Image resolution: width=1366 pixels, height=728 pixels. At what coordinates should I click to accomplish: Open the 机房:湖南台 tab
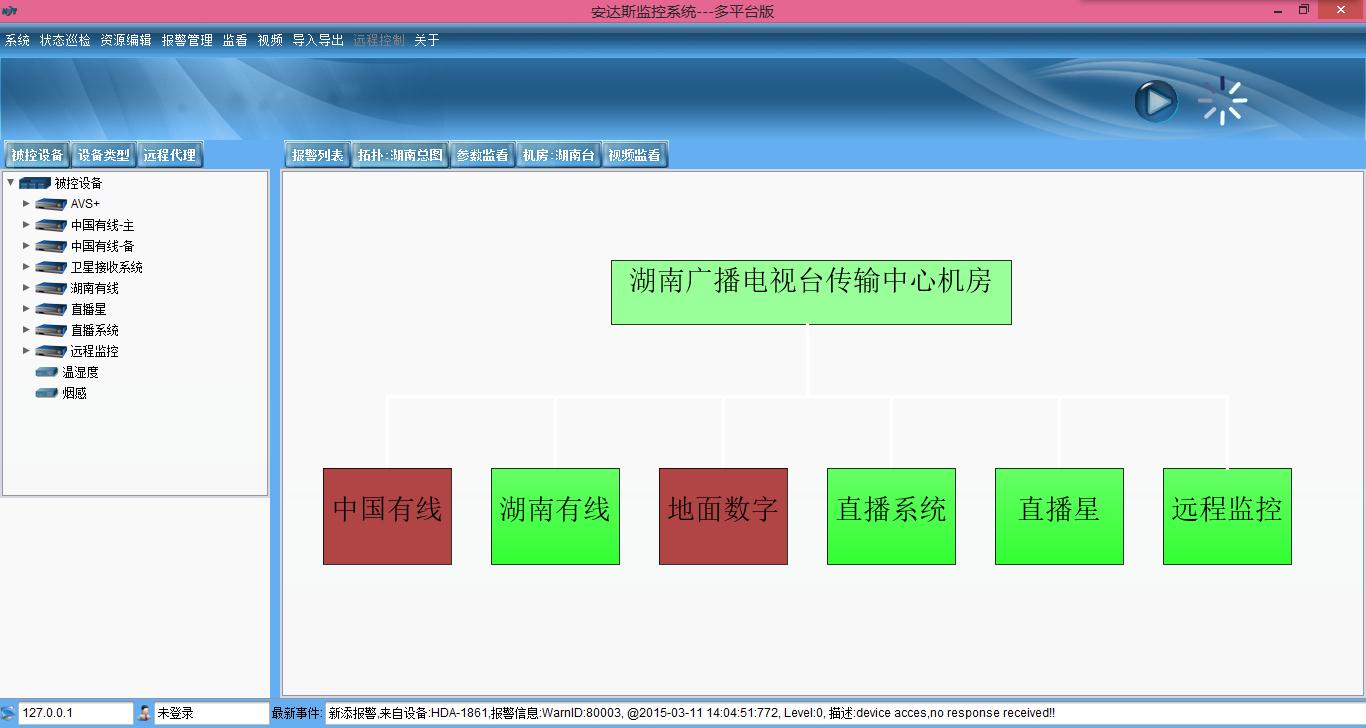(559, 155)
